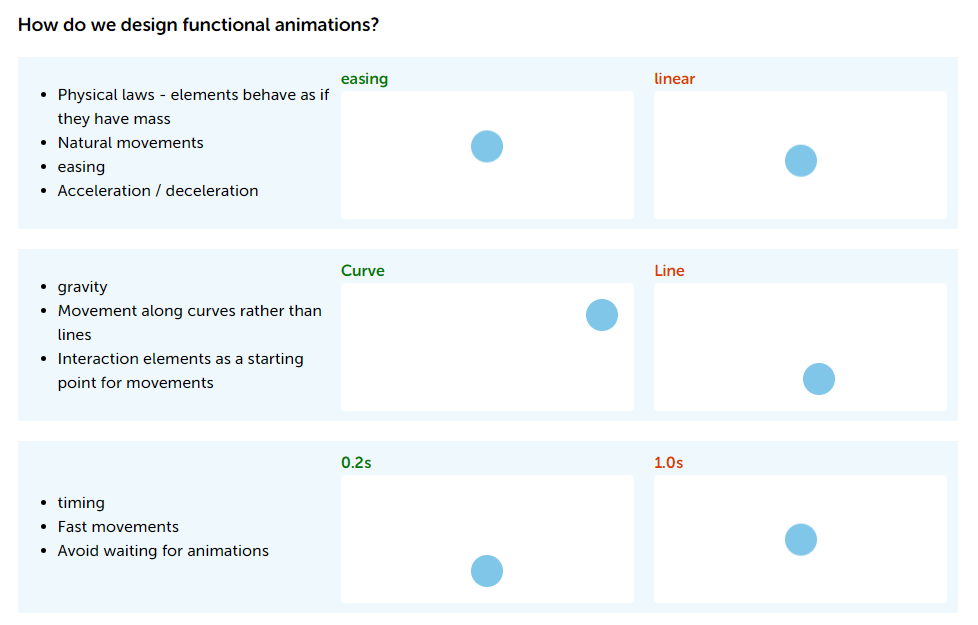Viewport: 978px width, 625px height.
Task: Click the red 1.0s label
Action: pos(669,463)
